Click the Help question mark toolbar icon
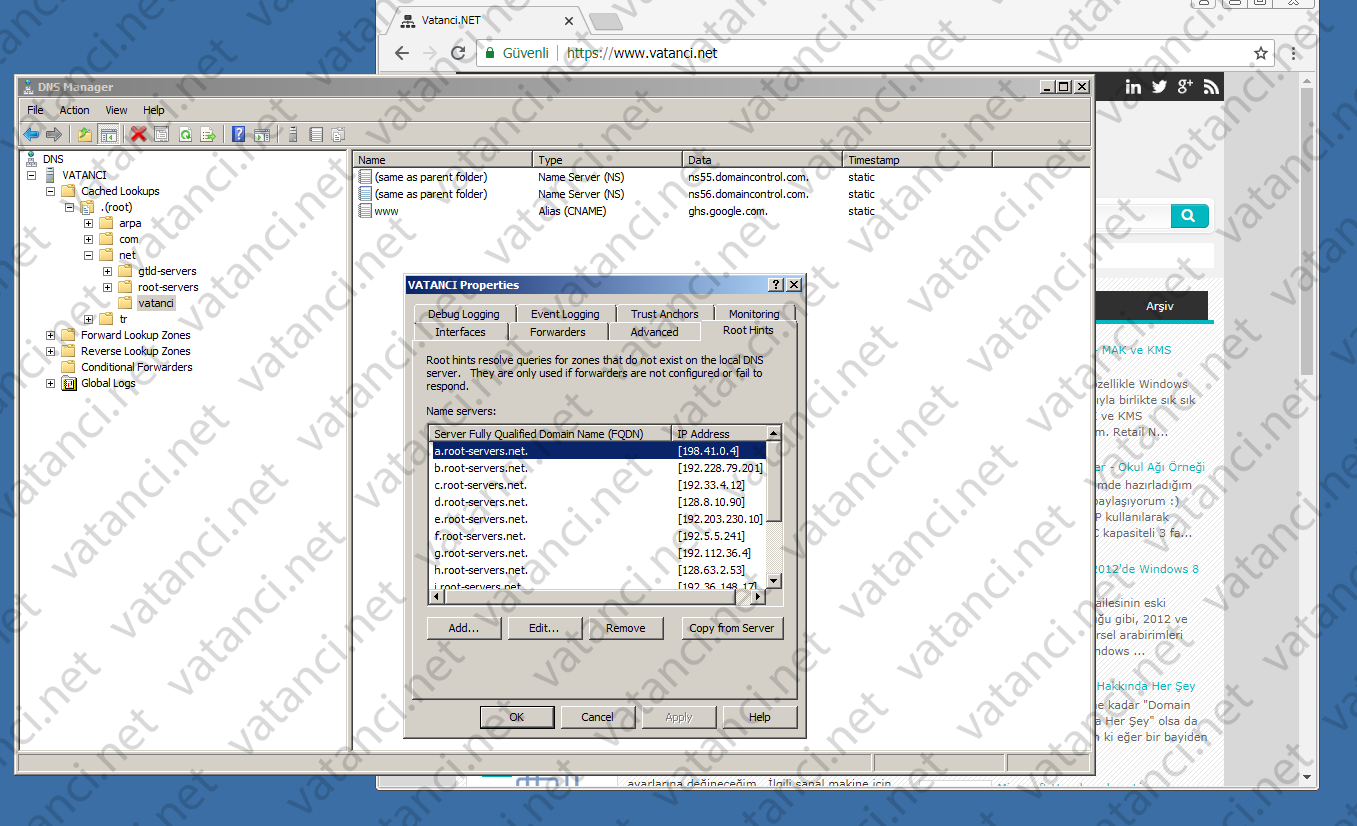1357x826 pixels. (x=237, y=134)
